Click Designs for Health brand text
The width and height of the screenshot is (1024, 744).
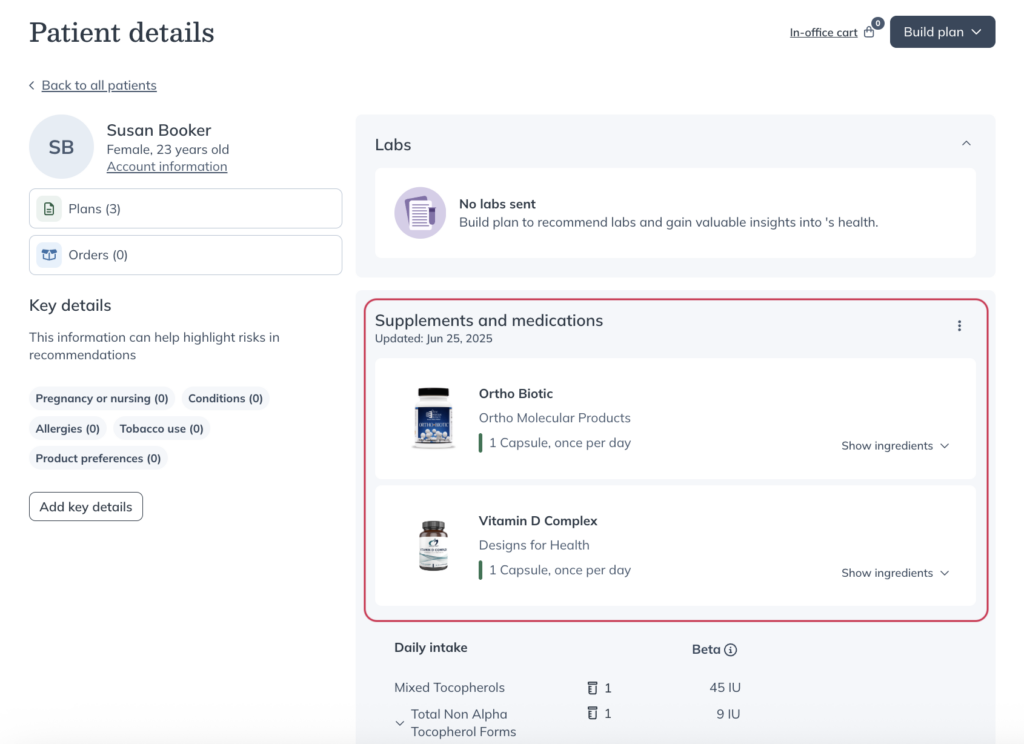pyautogui.click(x=534, y=545)
